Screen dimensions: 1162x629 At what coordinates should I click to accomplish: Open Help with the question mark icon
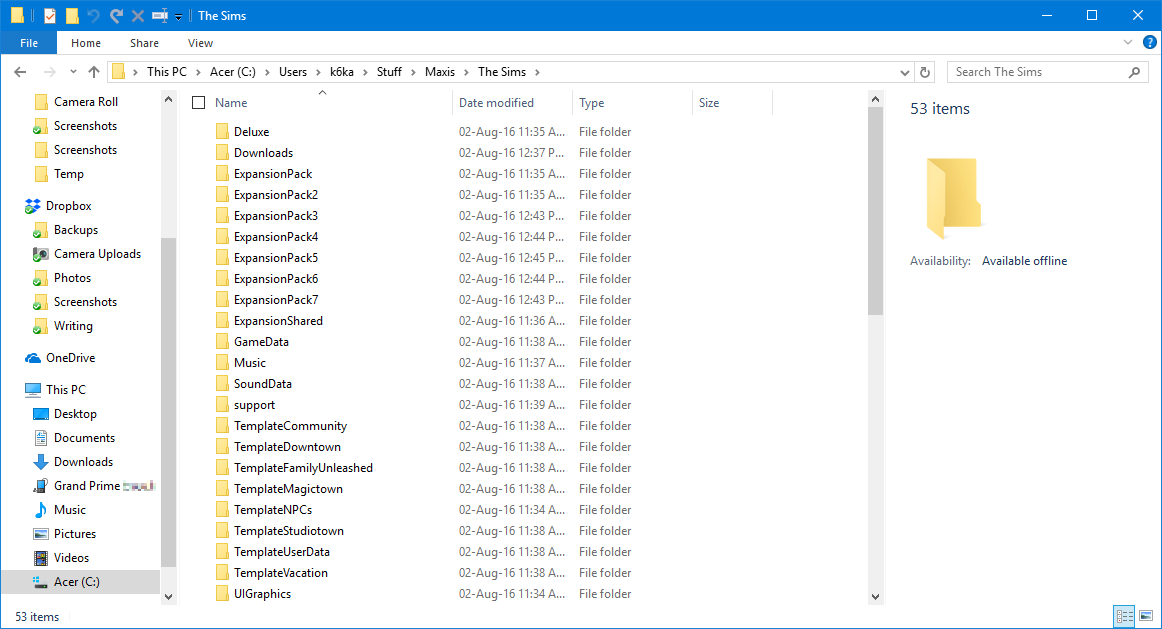pos(1149,43)
